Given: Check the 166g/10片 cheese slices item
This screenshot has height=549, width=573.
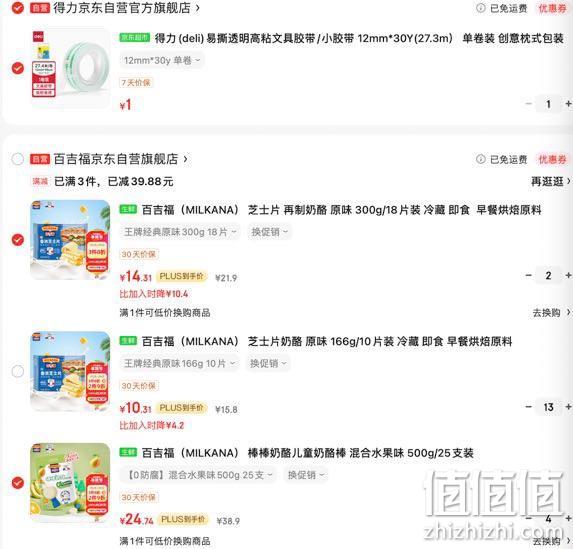Looking at the screenshot, I should 18,371.
